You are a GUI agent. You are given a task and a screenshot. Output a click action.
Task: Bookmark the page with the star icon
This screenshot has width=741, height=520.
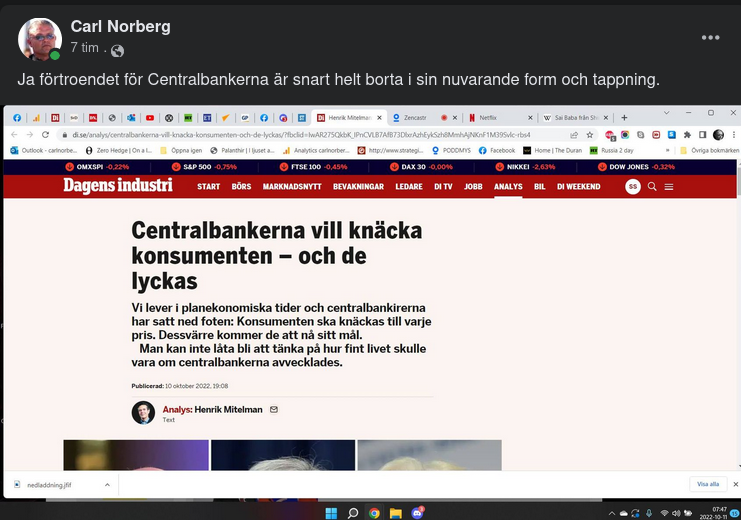[590, 135]
